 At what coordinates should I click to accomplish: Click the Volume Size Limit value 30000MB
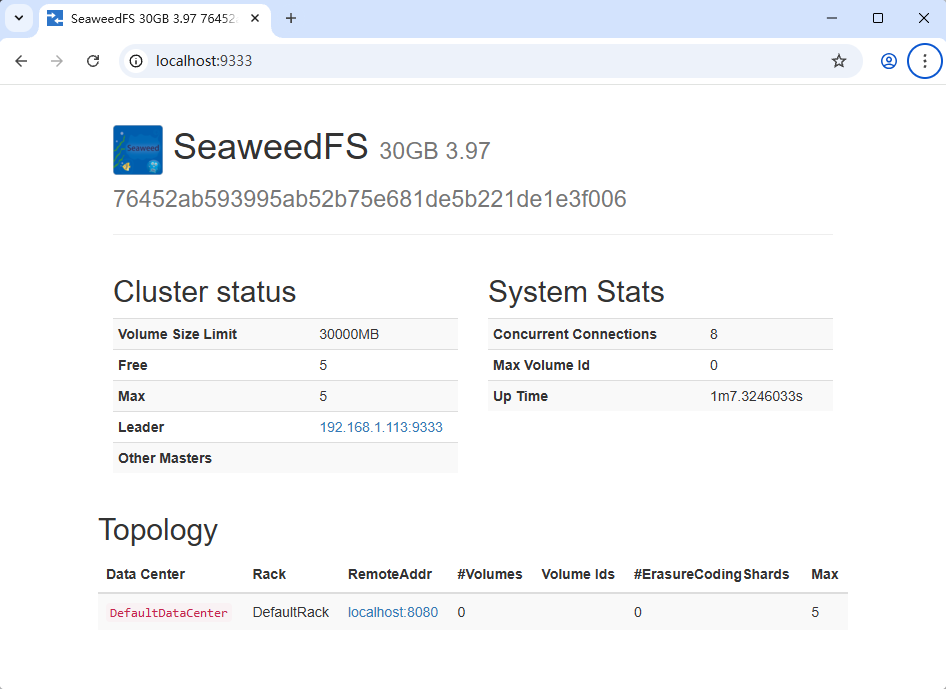click(x=349, y=334)
